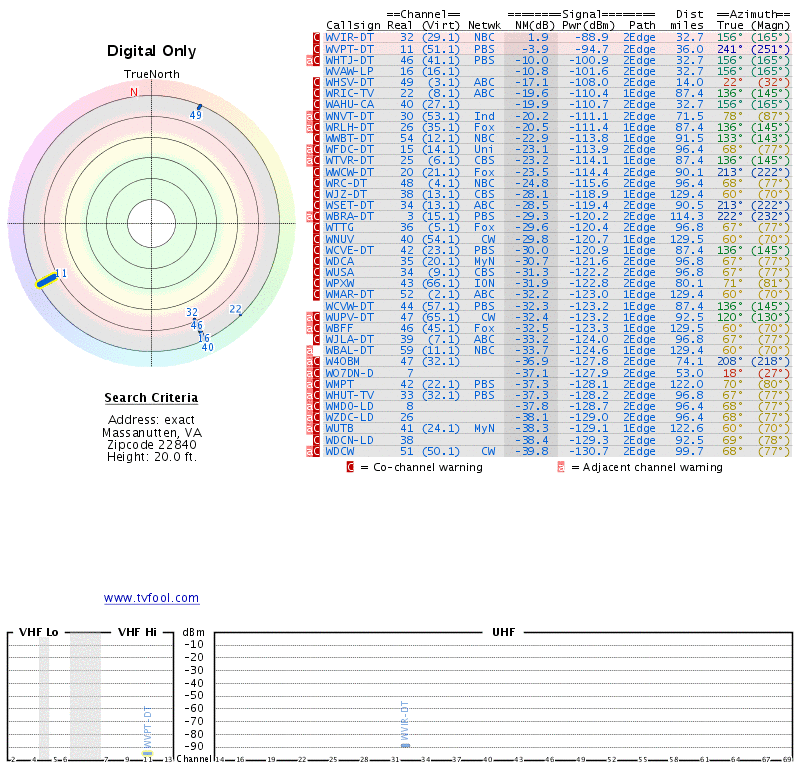
Task: Select the WHSV-DT callsign entry
Action: click(x=349, y=82)
